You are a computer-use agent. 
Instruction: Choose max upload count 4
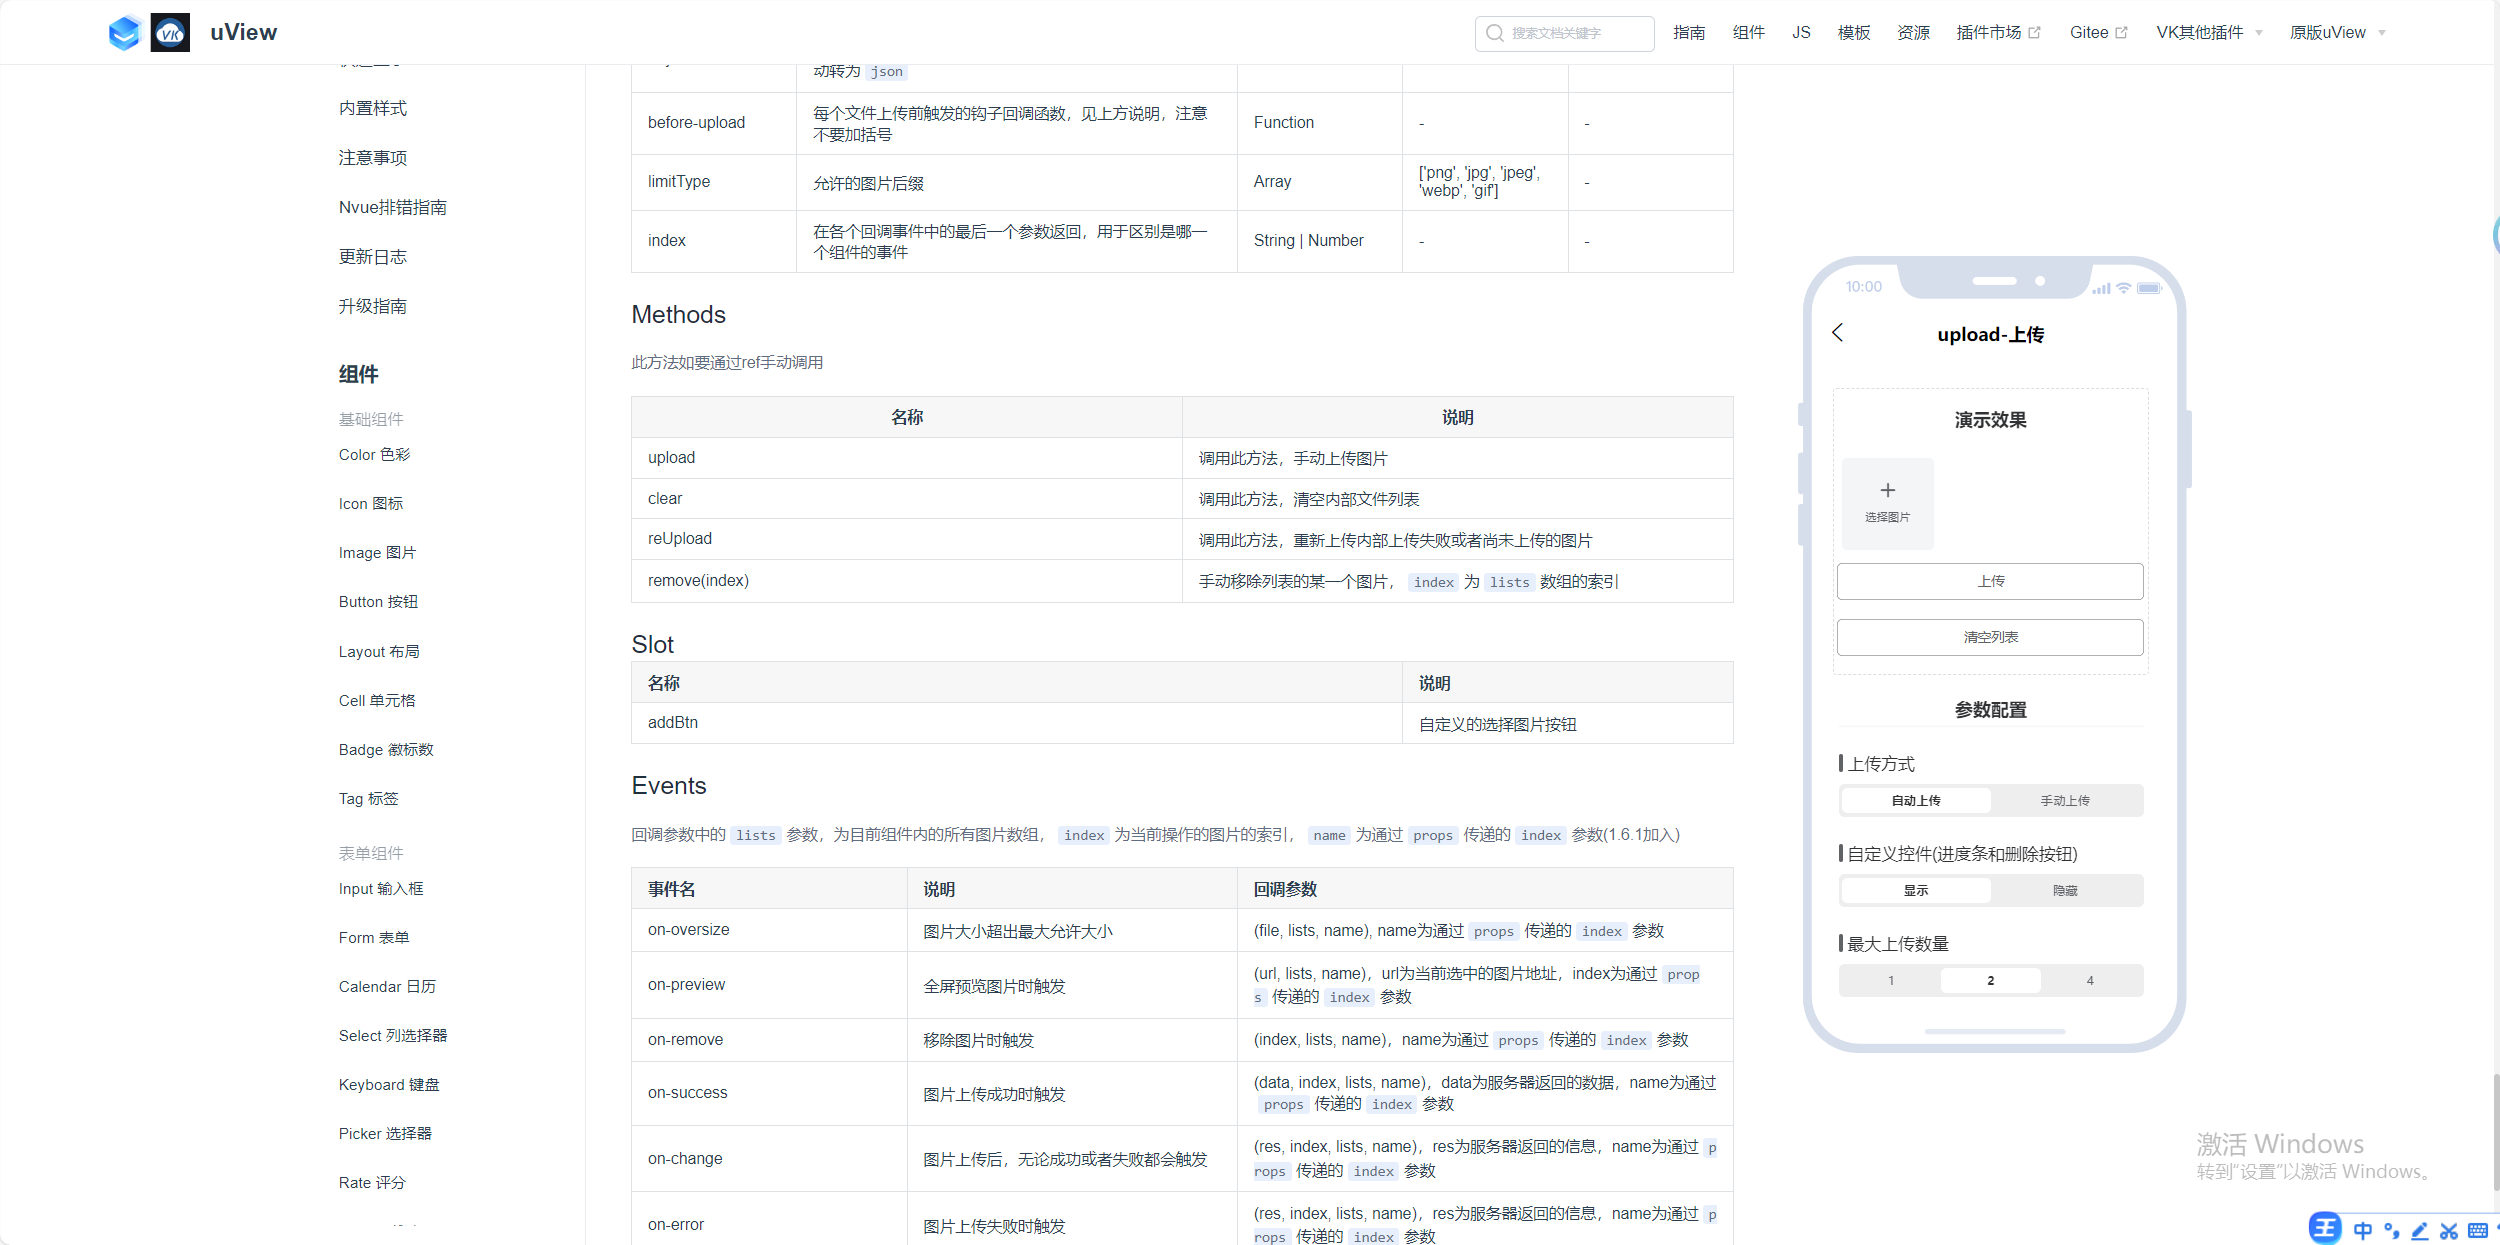(2089, 981)
